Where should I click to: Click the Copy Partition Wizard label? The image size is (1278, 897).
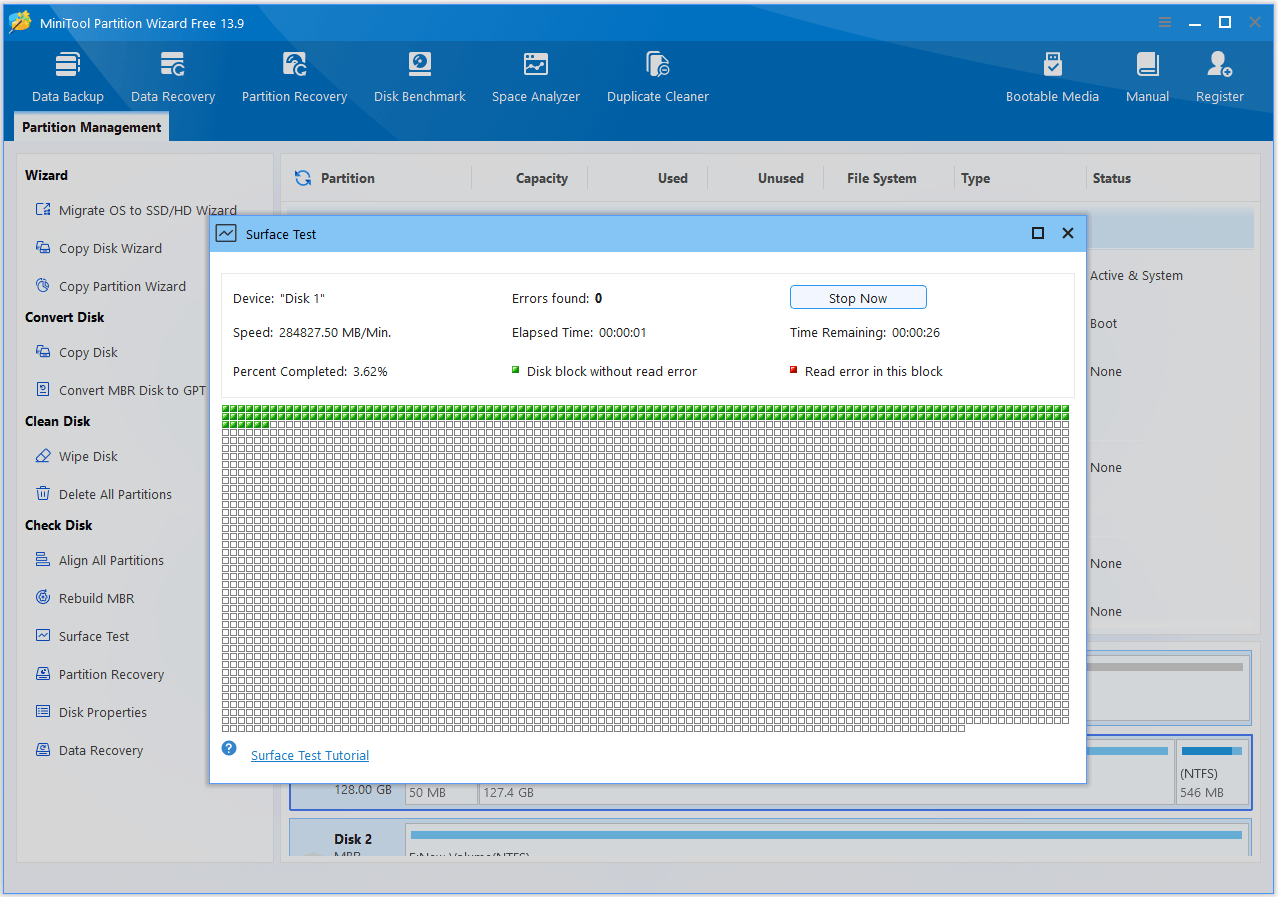[122, 286]
